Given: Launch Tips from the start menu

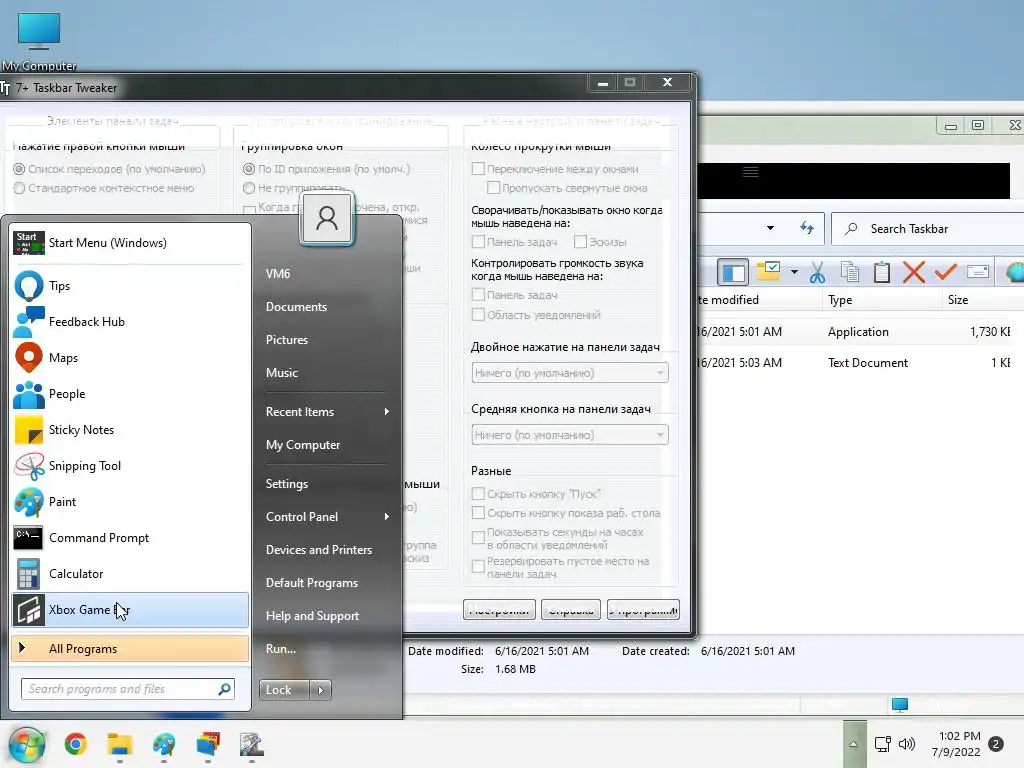Looking at the screenshot, I should pos(130,286).
